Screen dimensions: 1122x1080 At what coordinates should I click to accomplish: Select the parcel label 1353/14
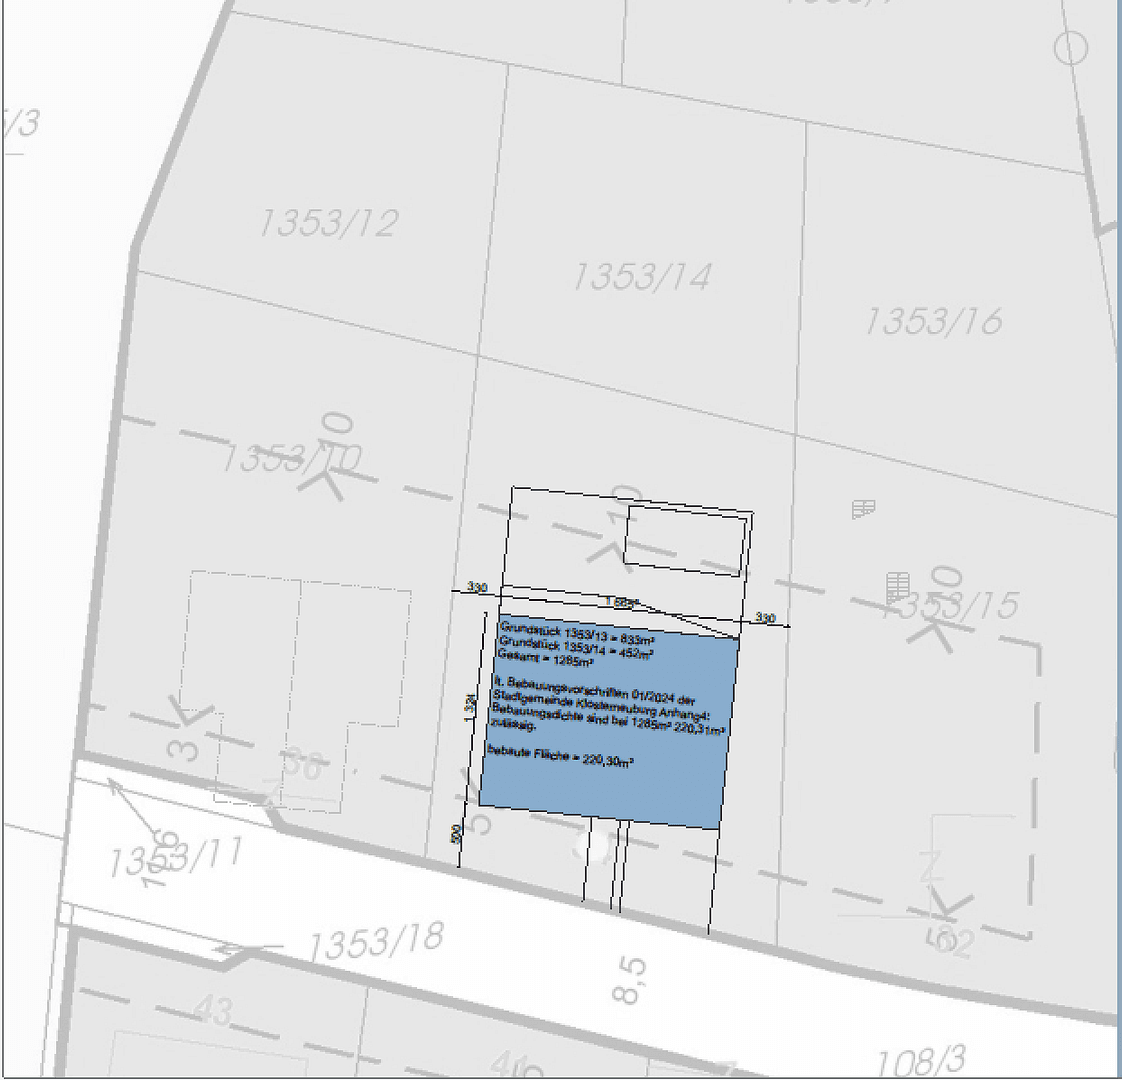tap(640, 276)
